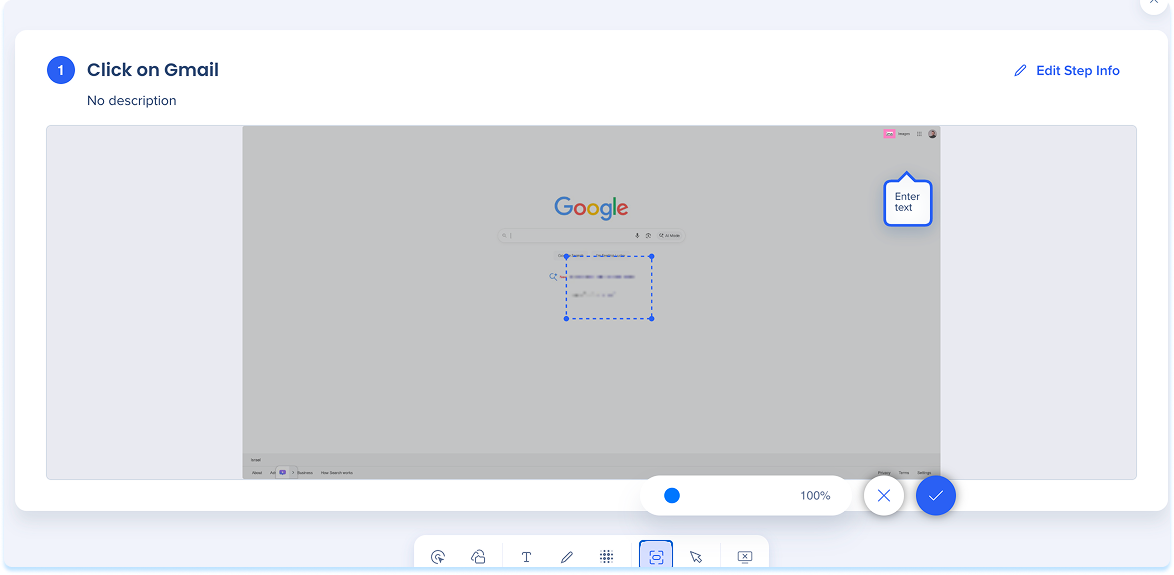Viewport: 1174px width, 575px height.
Task: Click the "Enter text" tooltip bubble
Action: tap(907, 202)
